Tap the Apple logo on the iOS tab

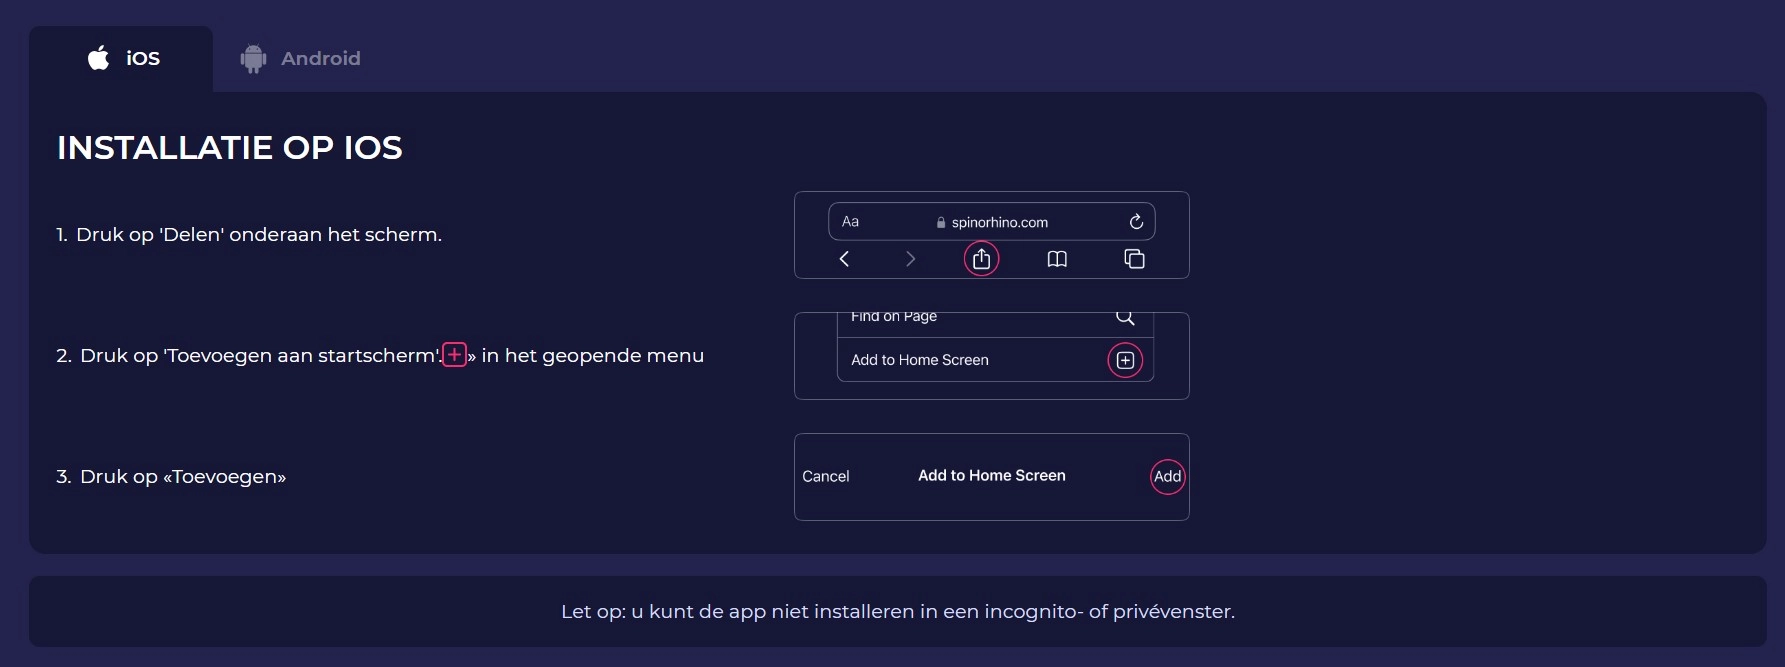click(x=97, y=58)
